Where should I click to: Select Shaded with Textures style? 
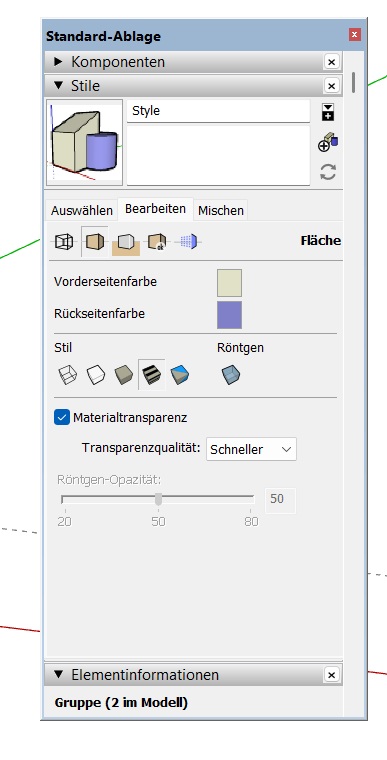pos(152,375)
